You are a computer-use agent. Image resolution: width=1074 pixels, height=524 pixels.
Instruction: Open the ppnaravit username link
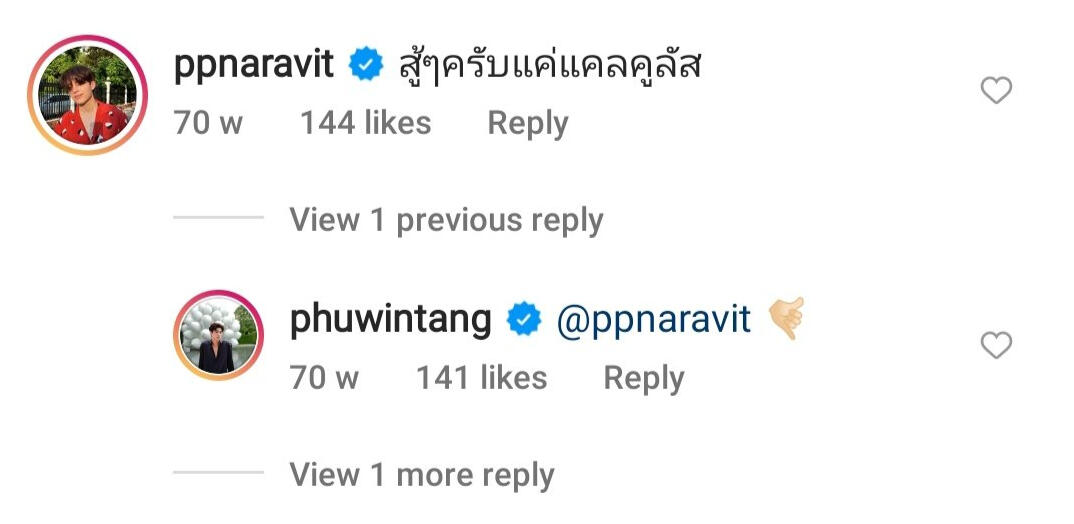(x=253, y=66)
